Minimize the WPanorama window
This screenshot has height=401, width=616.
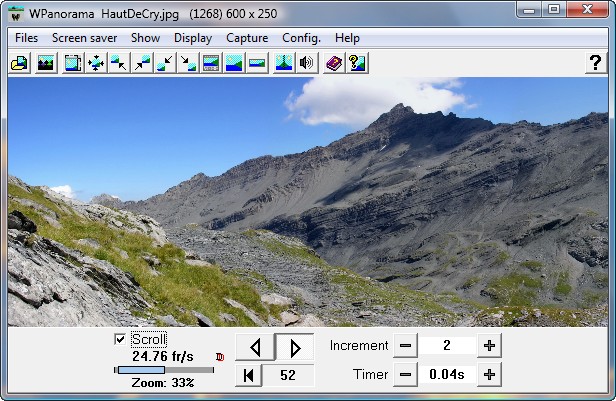point(529,9)
